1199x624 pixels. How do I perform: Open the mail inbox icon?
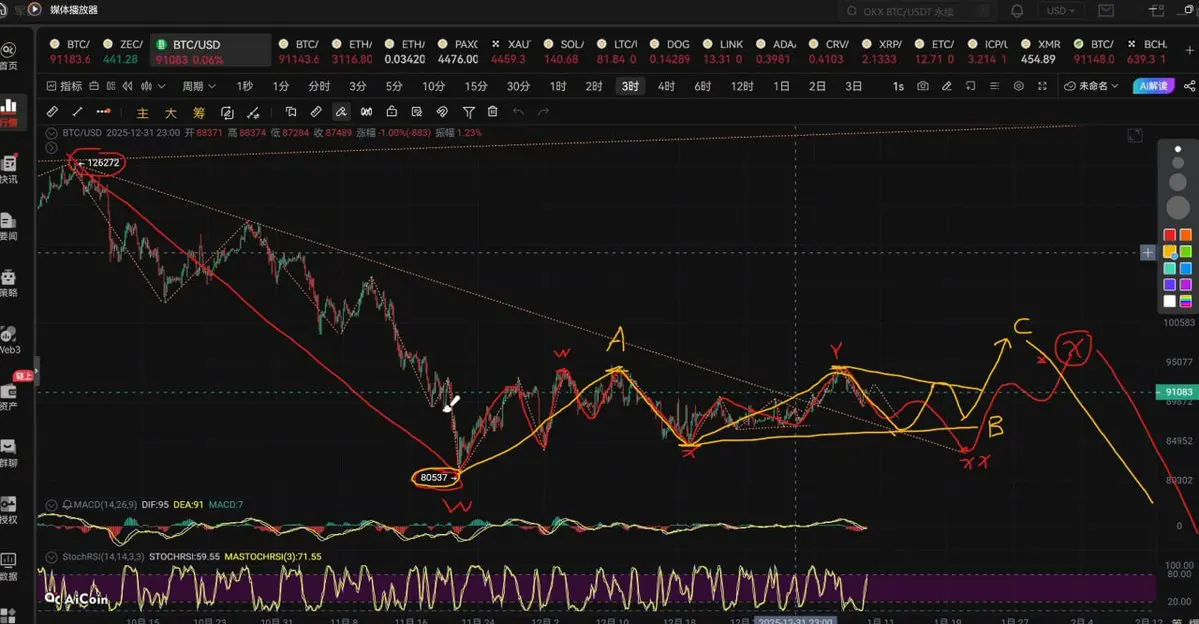click(x=1106, y=11)
